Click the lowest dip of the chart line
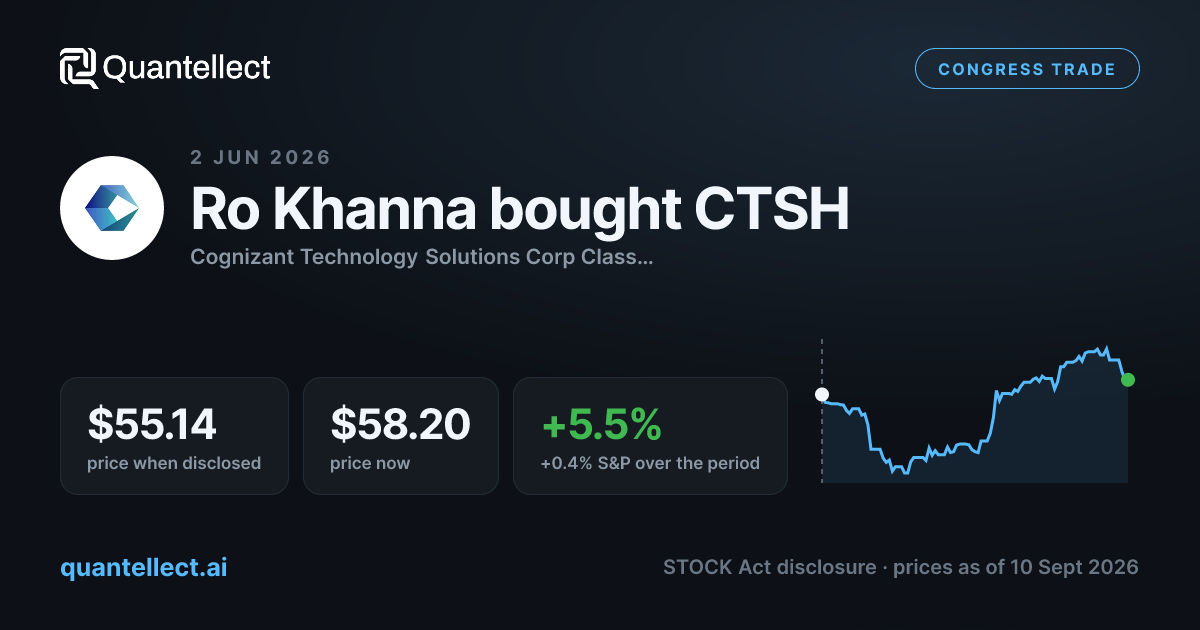The width and height of the screenshot is (1200, 630). tap(905, 472)
